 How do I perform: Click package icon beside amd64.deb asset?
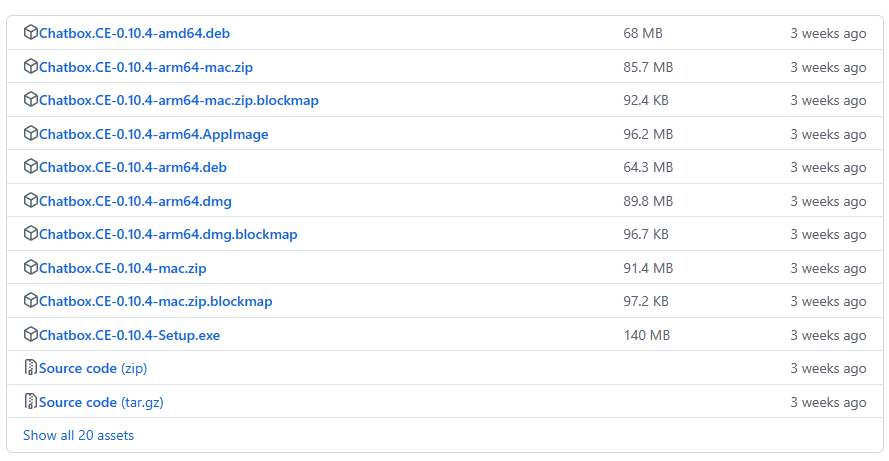(x=31, y=32)
